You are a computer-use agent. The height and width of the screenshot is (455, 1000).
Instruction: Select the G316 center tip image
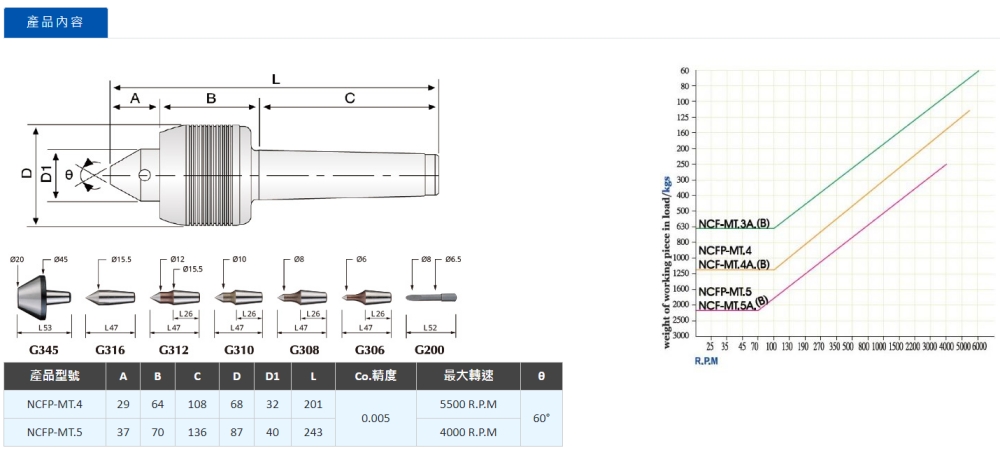[x=110, y=297]
